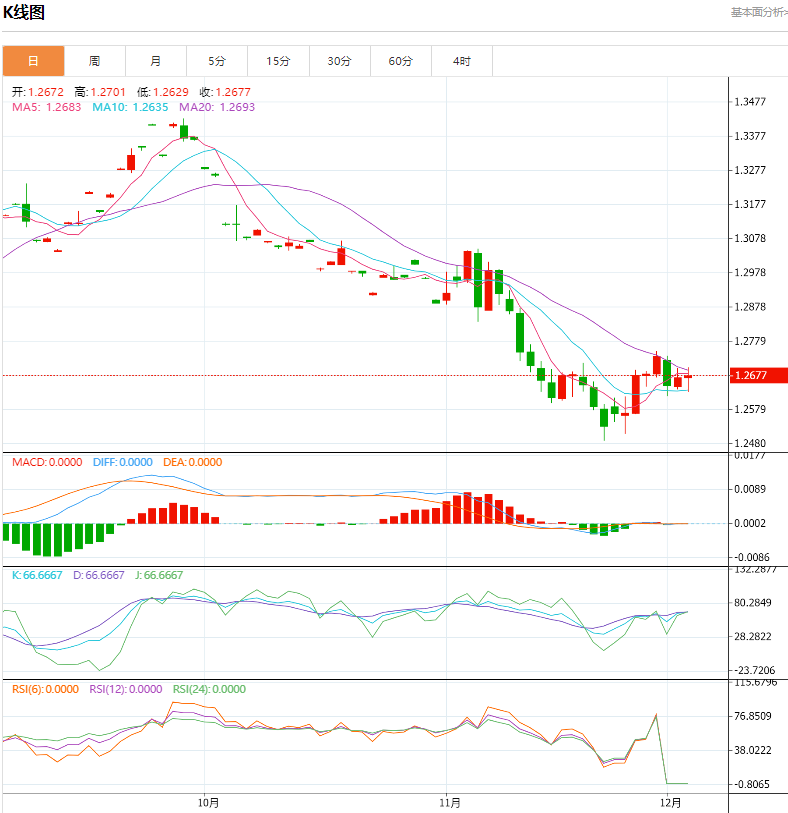
Task: Click the 0.0089 MACD axis label
Action: [750, 489]
